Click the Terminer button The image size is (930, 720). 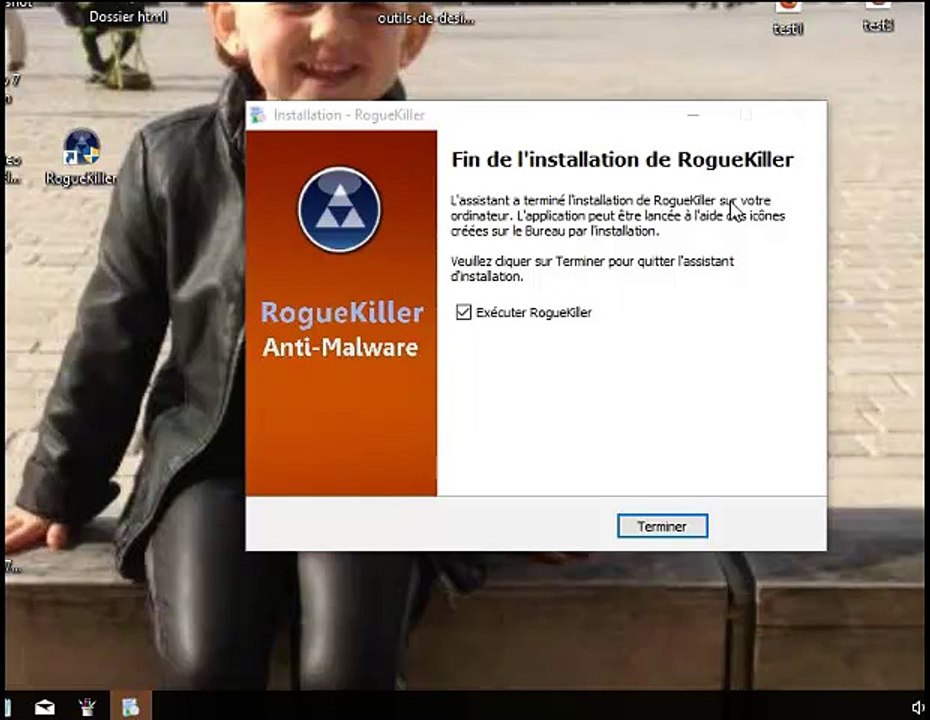pos(662,526)
